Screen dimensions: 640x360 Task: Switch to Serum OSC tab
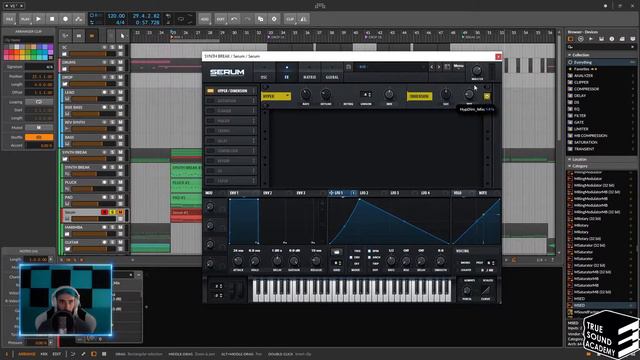264,72
